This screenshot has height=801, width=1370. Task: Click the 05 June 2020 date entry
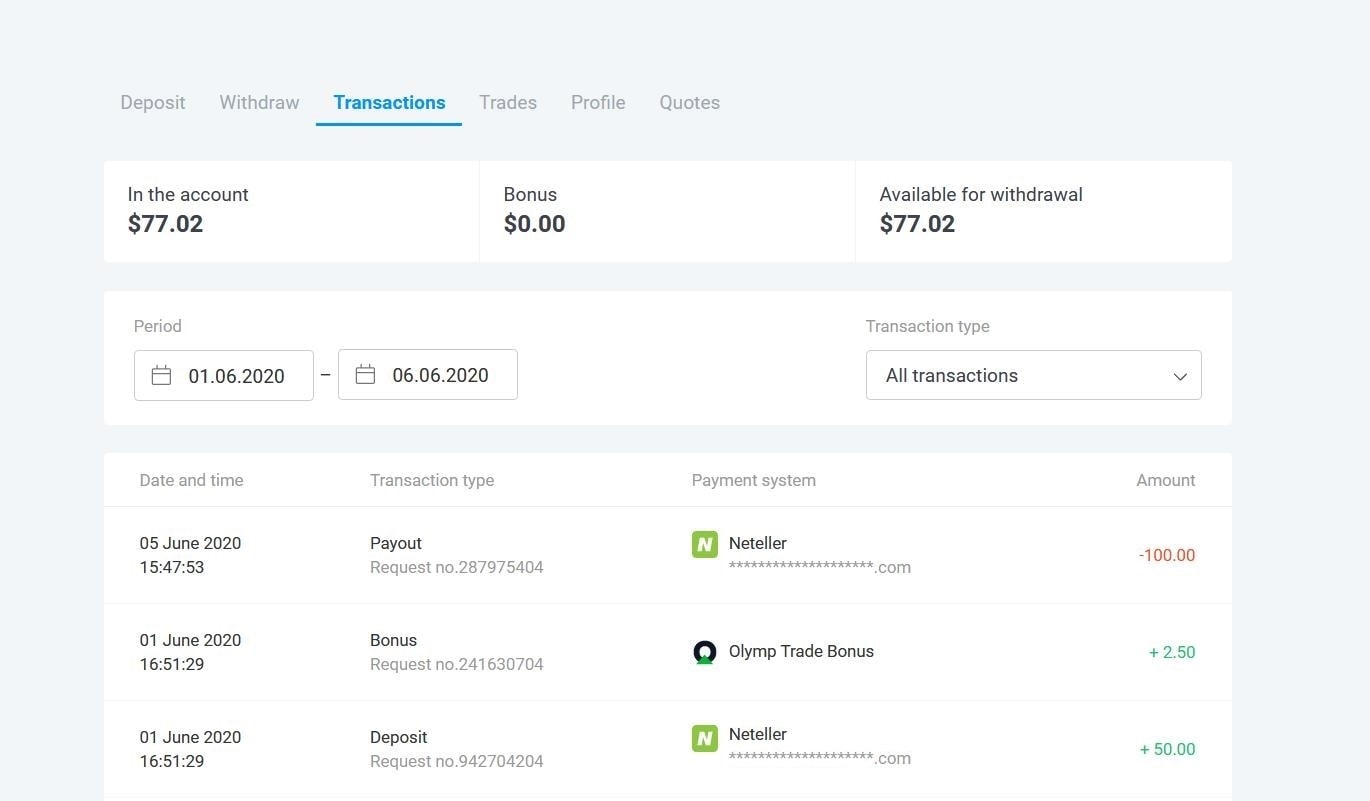[190, 543]
